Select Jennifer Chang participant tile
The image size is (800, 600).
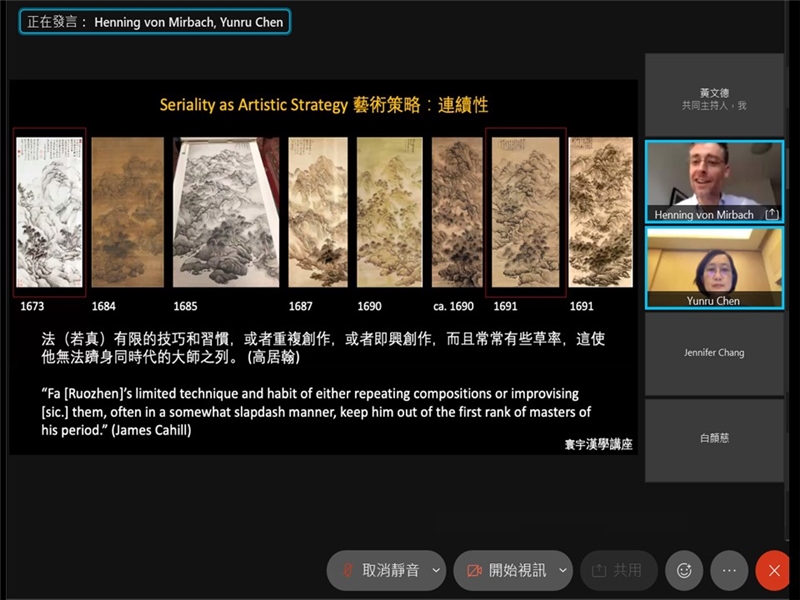[x=714, y=354]
